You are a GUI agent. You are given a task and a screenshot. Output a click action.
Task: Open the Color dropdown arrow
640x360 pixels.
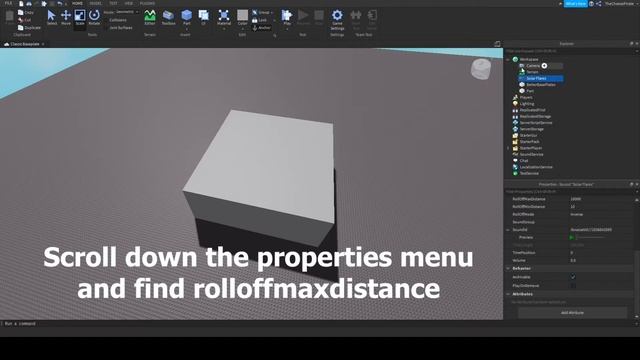pyautogui.click(x=242, y=29)
